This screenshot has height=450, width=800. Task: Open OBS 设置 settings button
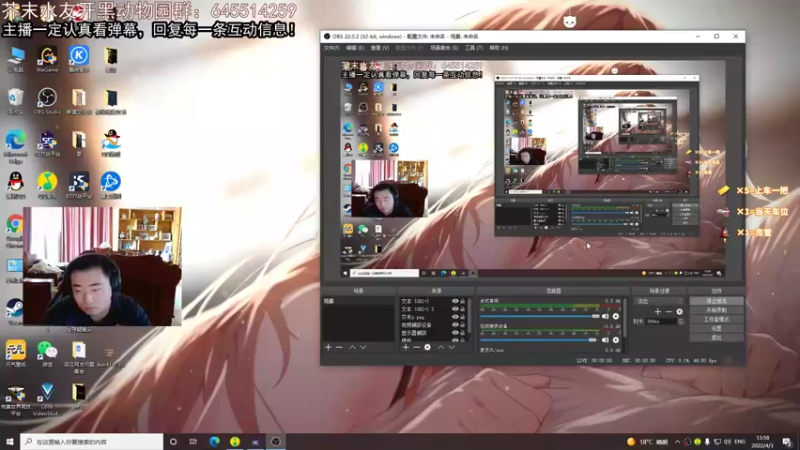pyautogui.click(x=716, y=329)
